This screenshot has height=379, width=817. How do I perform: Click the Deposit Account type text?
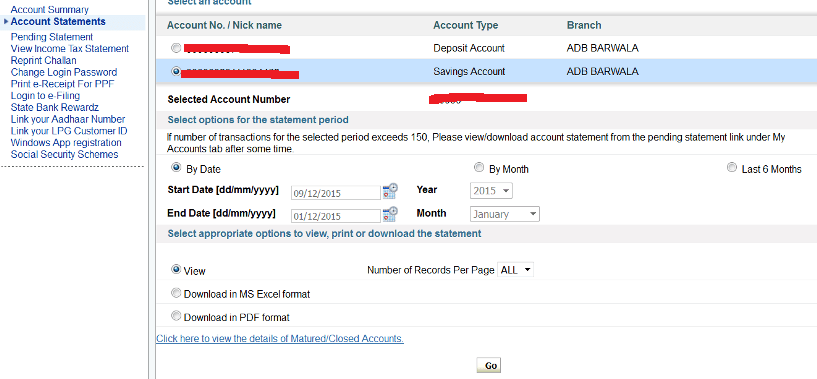pyautogui.click(x=469, y=48)
